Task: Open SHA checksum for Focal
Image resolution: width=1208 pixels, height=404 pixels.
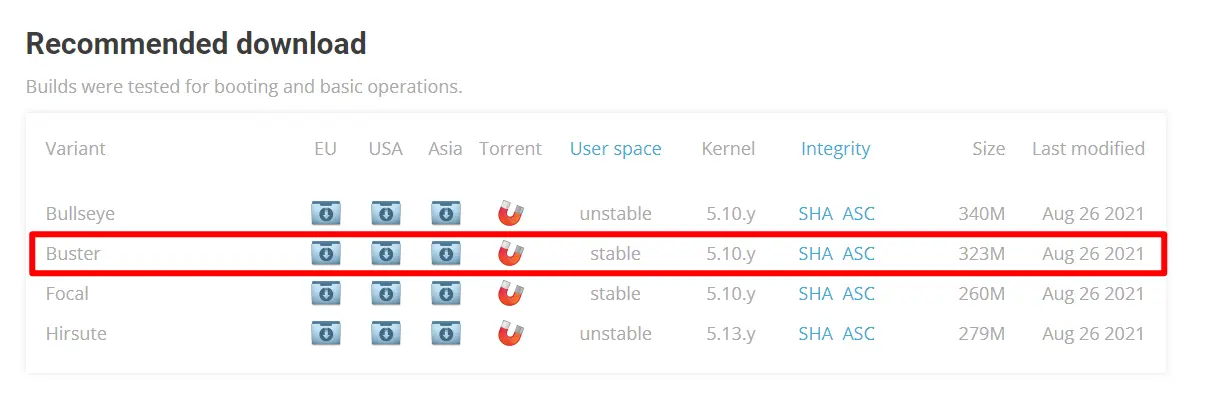Action: pos(816,293)
